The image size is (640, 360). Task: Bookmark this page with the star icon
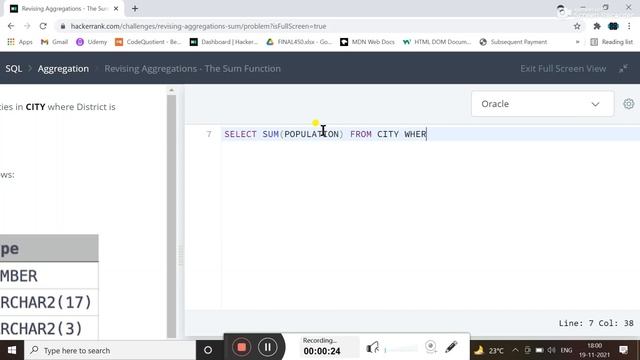click(577, 26)
